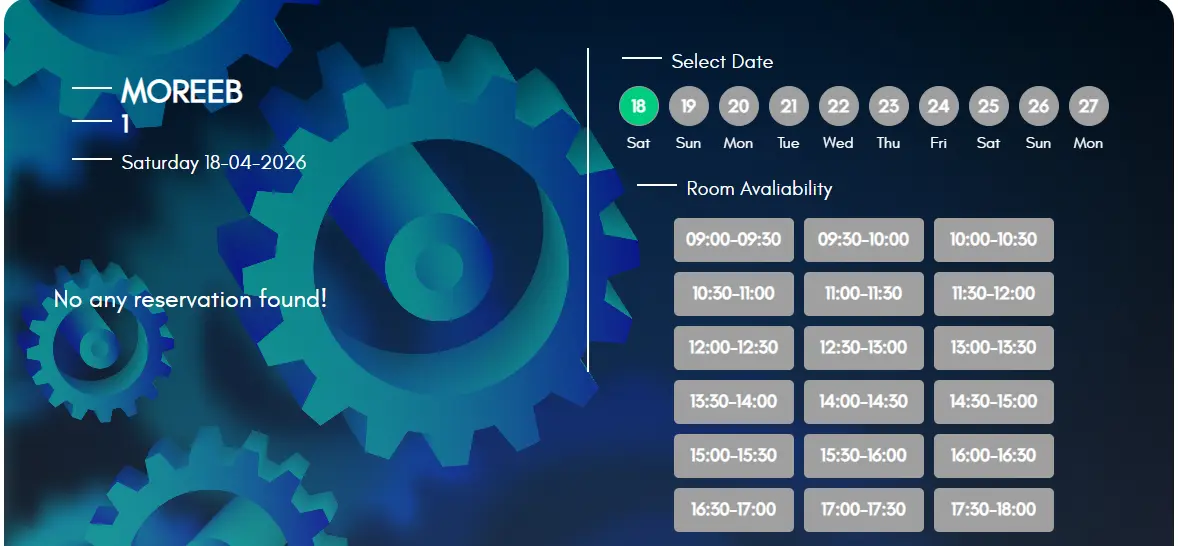This screenshot has width=1178, height=546.
Task: Select Monday 27 date circle
Action: point(1089,105)
